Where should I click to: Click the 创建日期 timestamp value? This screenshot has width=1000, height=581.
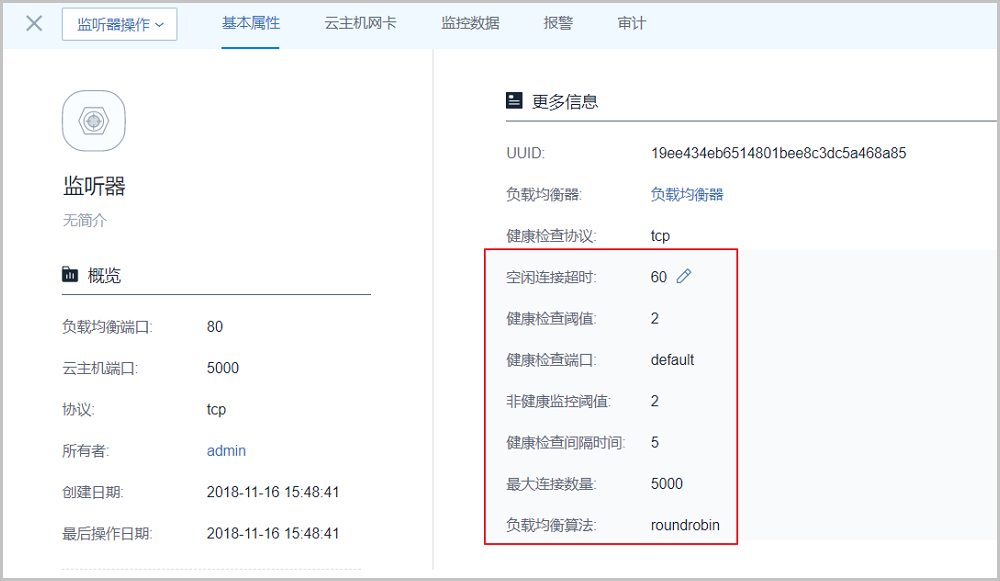(273, 492)
